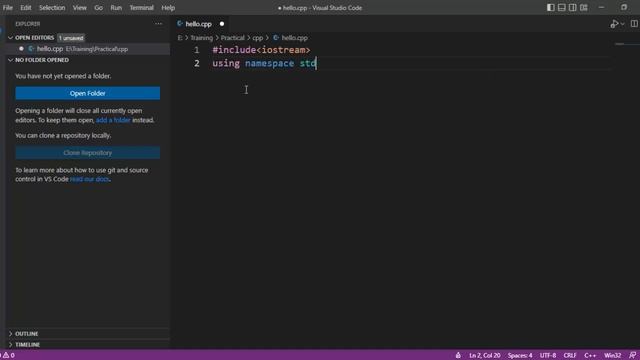Click icon left of Ln 2, Col 20 in status bar
This screenshot has width=640, height=360.
[458, 356]
